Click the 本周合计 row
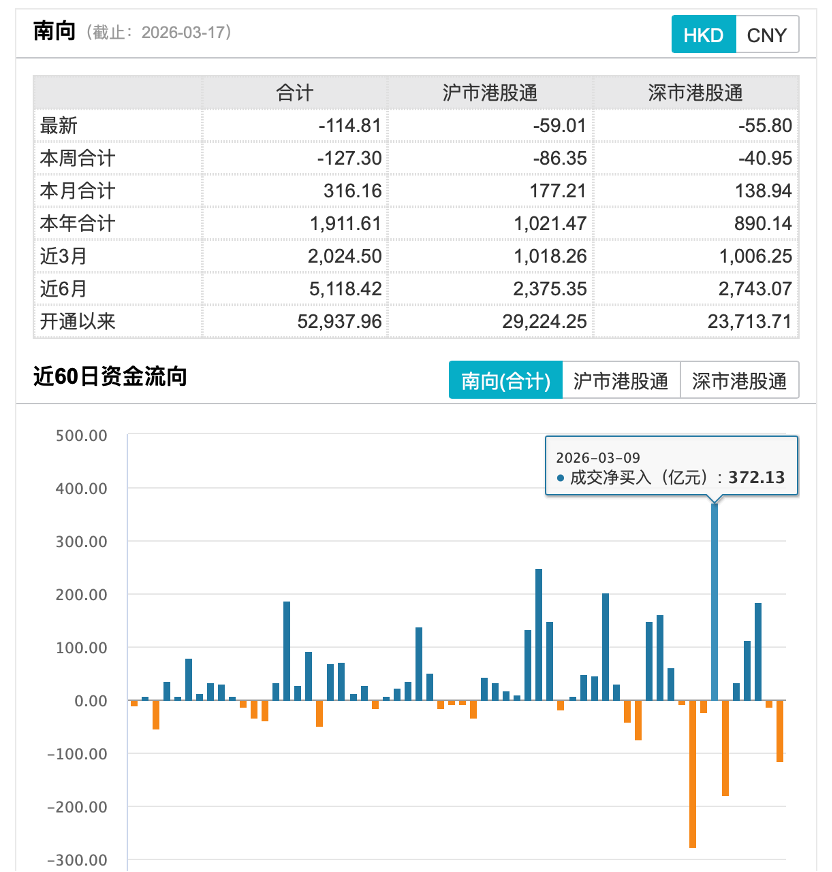Viewport: 832px width, 872px height. pos(75,159)
